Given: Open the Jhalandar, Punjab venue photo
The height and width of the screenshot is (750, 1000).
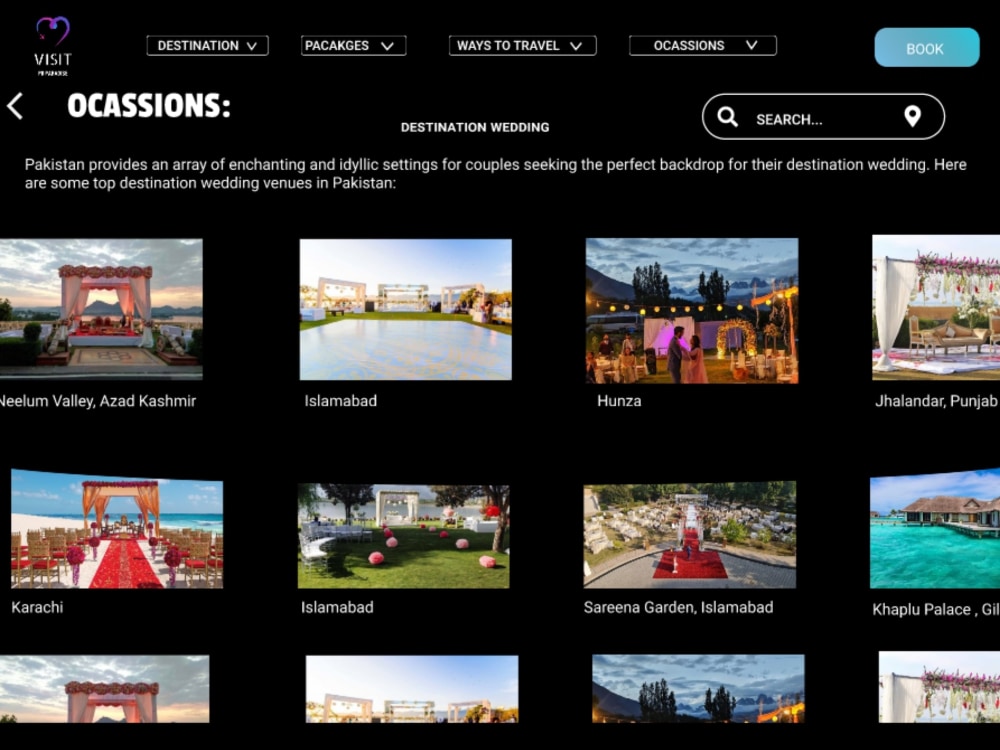Looking at the screenshot, I should click(936, 307).
